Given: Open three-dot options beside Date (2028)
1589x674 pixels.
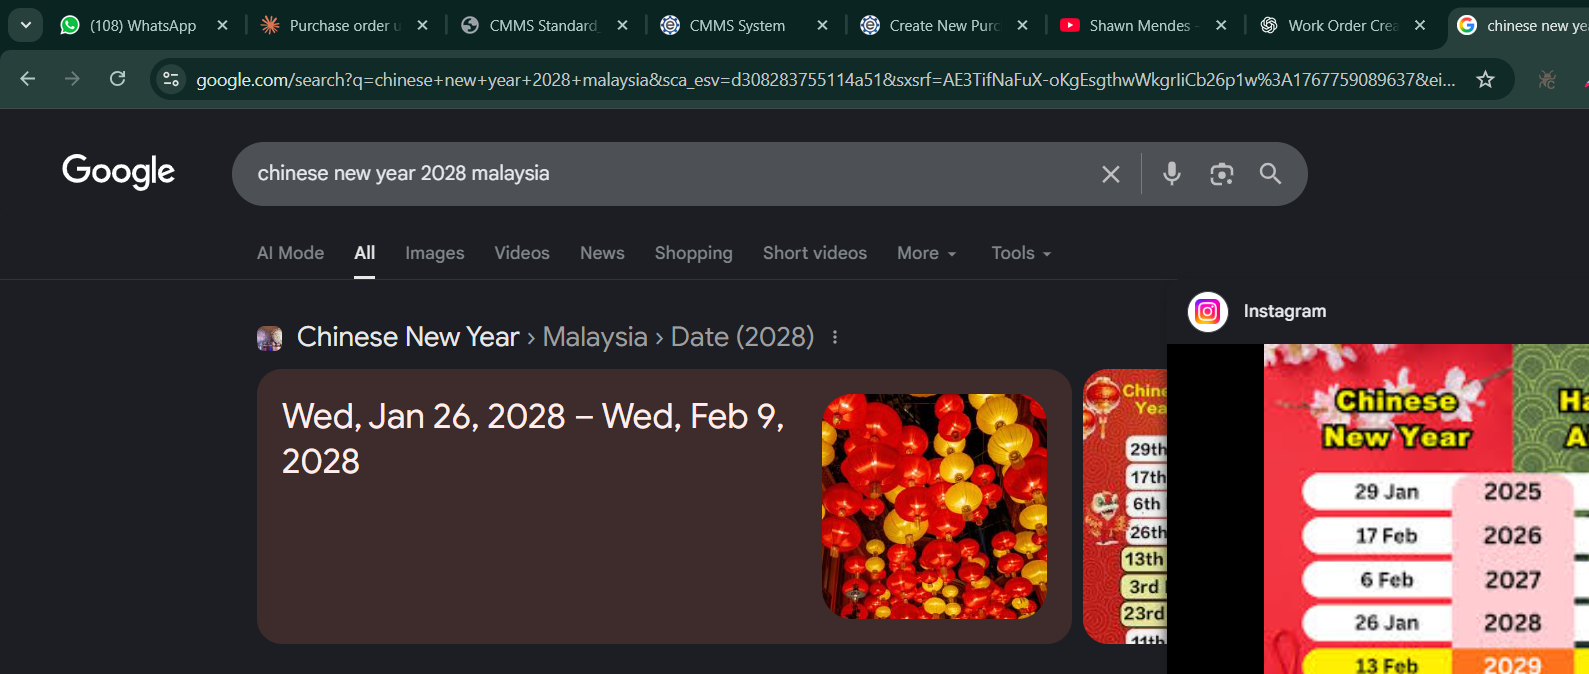Looking at the screenshot, I should [835, 337].
